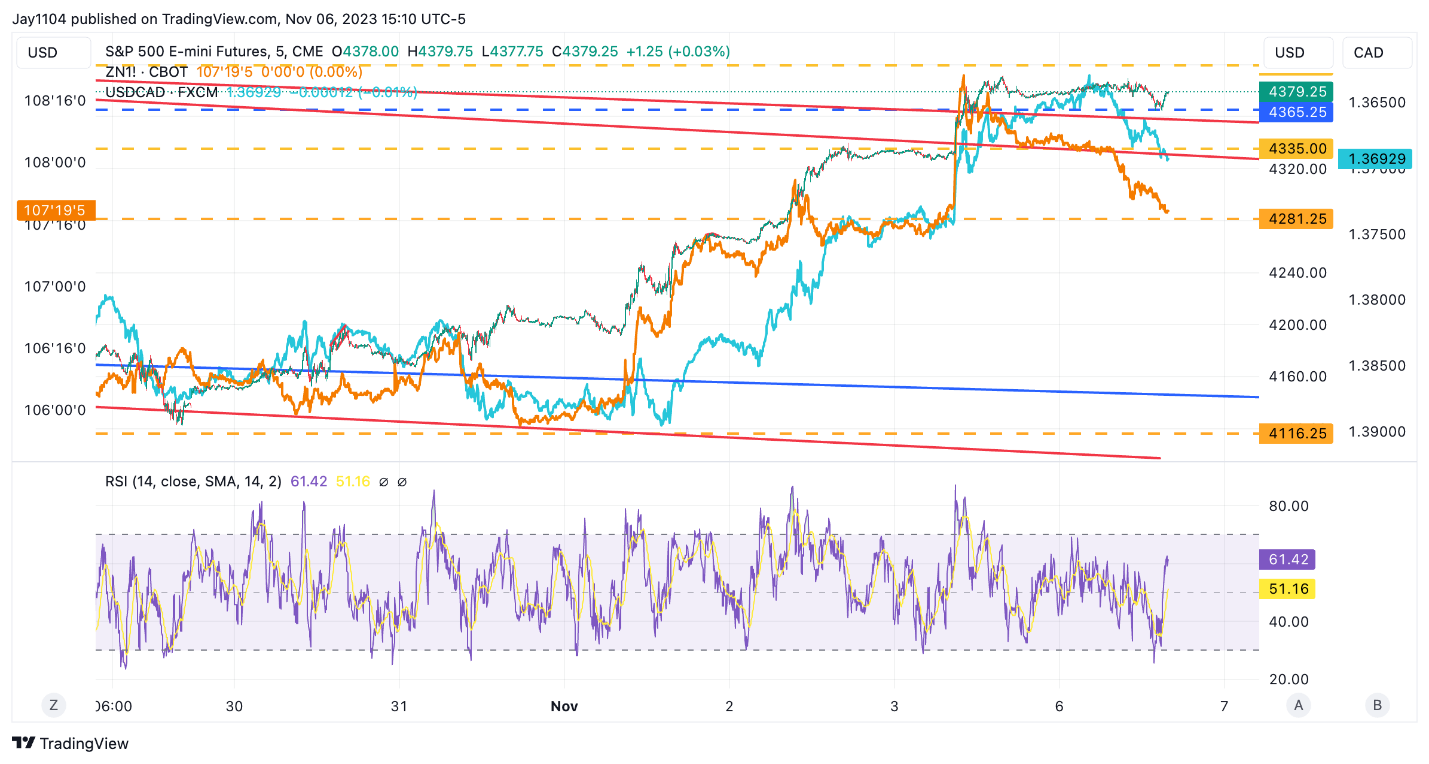Click the Z timezone button

coord(53,705)
